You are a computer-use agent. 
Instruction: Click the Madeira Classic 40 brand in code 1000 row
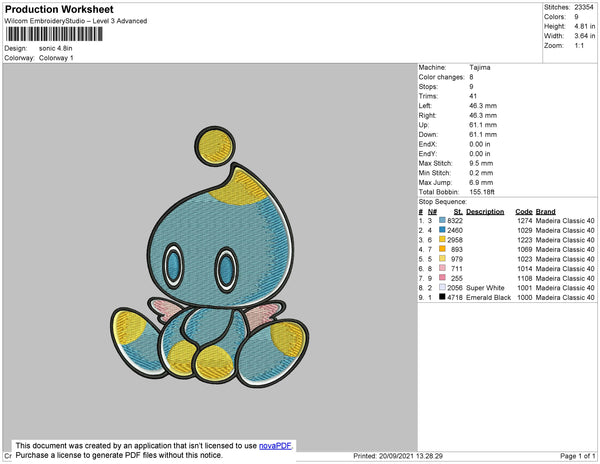click(565, 297)
